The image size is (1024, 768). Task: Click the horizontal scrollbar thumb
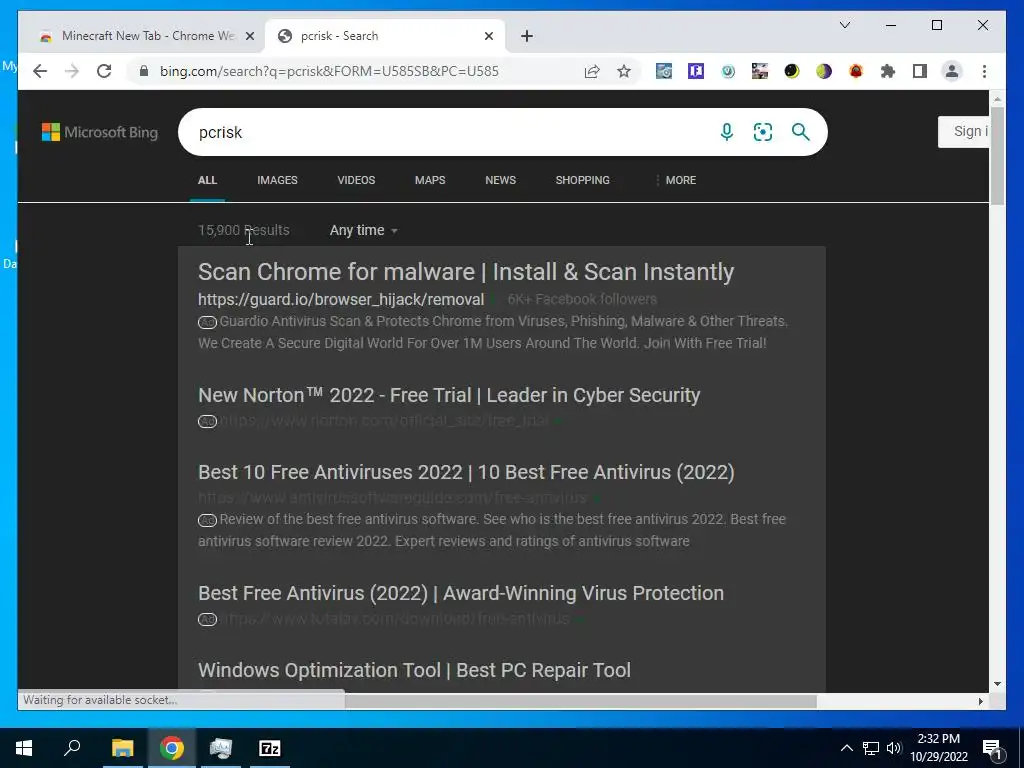coord(580,701)
